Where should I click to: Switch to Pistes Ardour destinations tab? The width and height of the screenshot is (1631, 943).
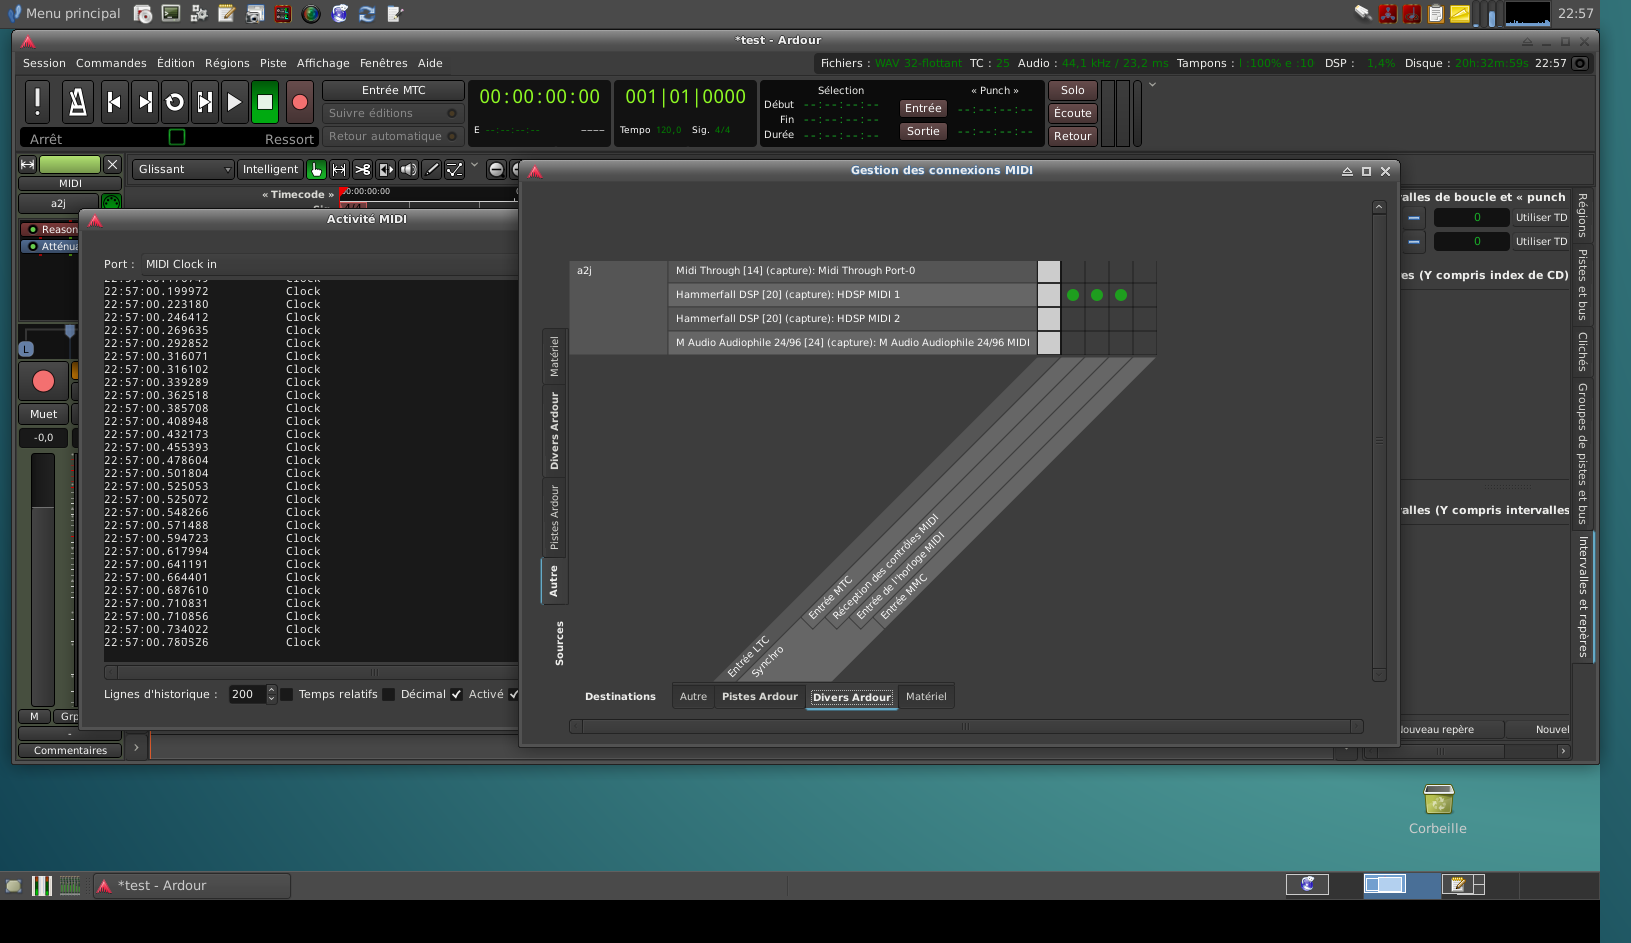(760, 697)
